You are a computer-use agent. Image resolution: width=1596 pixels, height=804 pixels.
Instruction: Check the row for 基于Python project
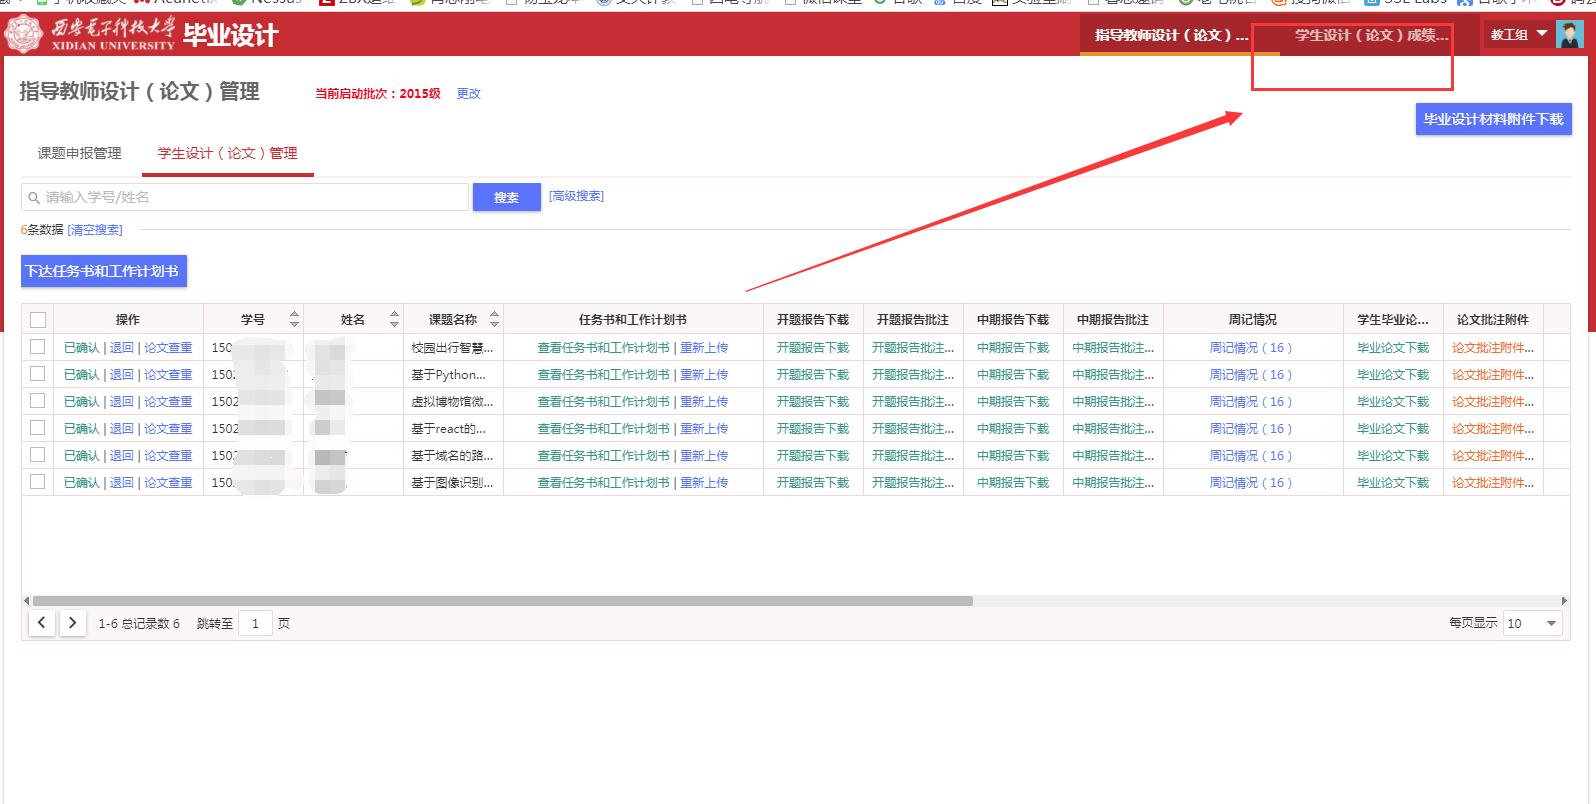38,374
